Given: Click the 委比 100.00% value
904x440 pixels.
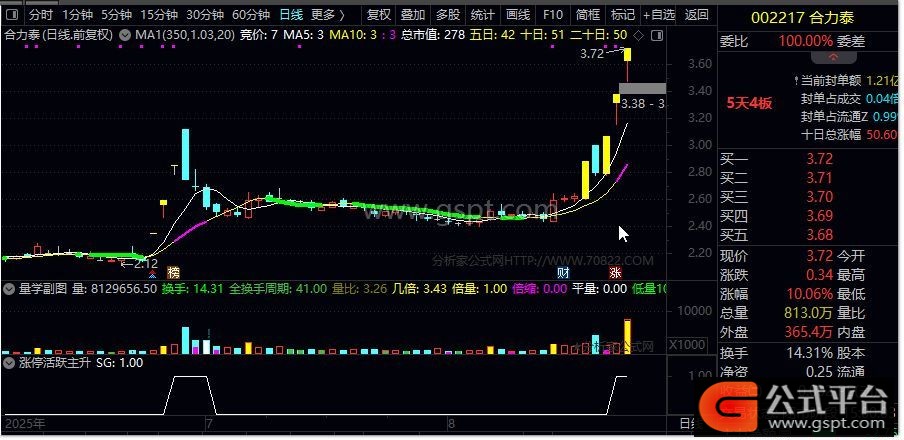Looking at the screenshot, I should click(805, 42).
